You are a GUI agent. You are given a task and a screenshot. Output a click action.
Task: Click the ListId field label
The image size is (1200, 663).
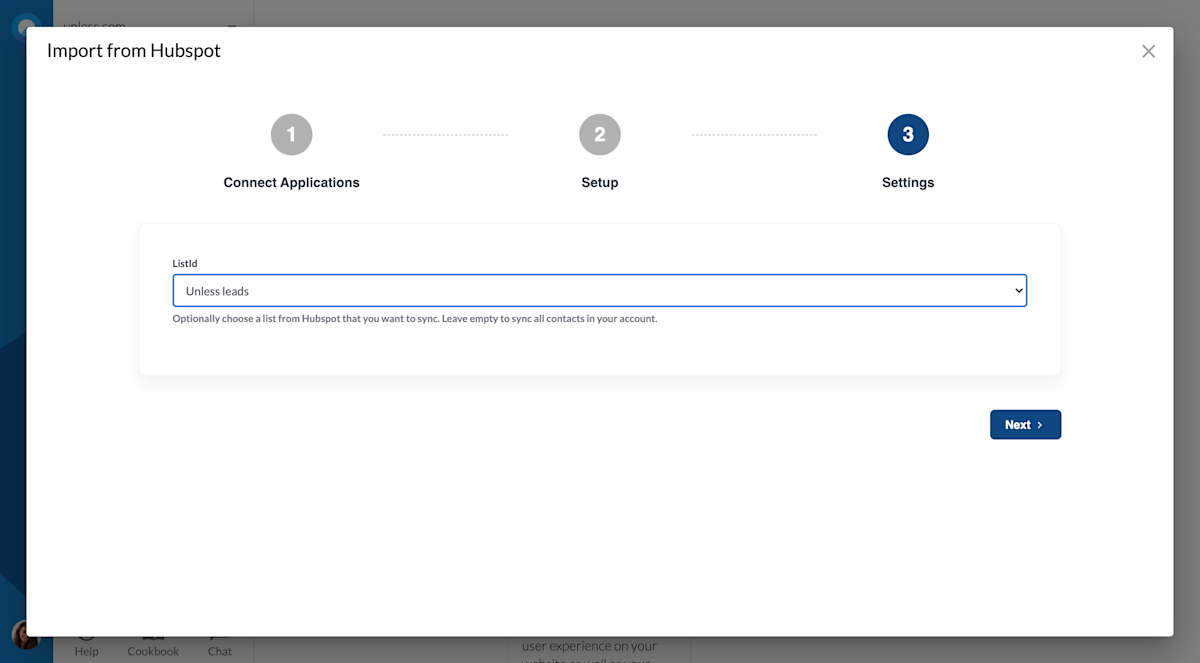point(185,264)
